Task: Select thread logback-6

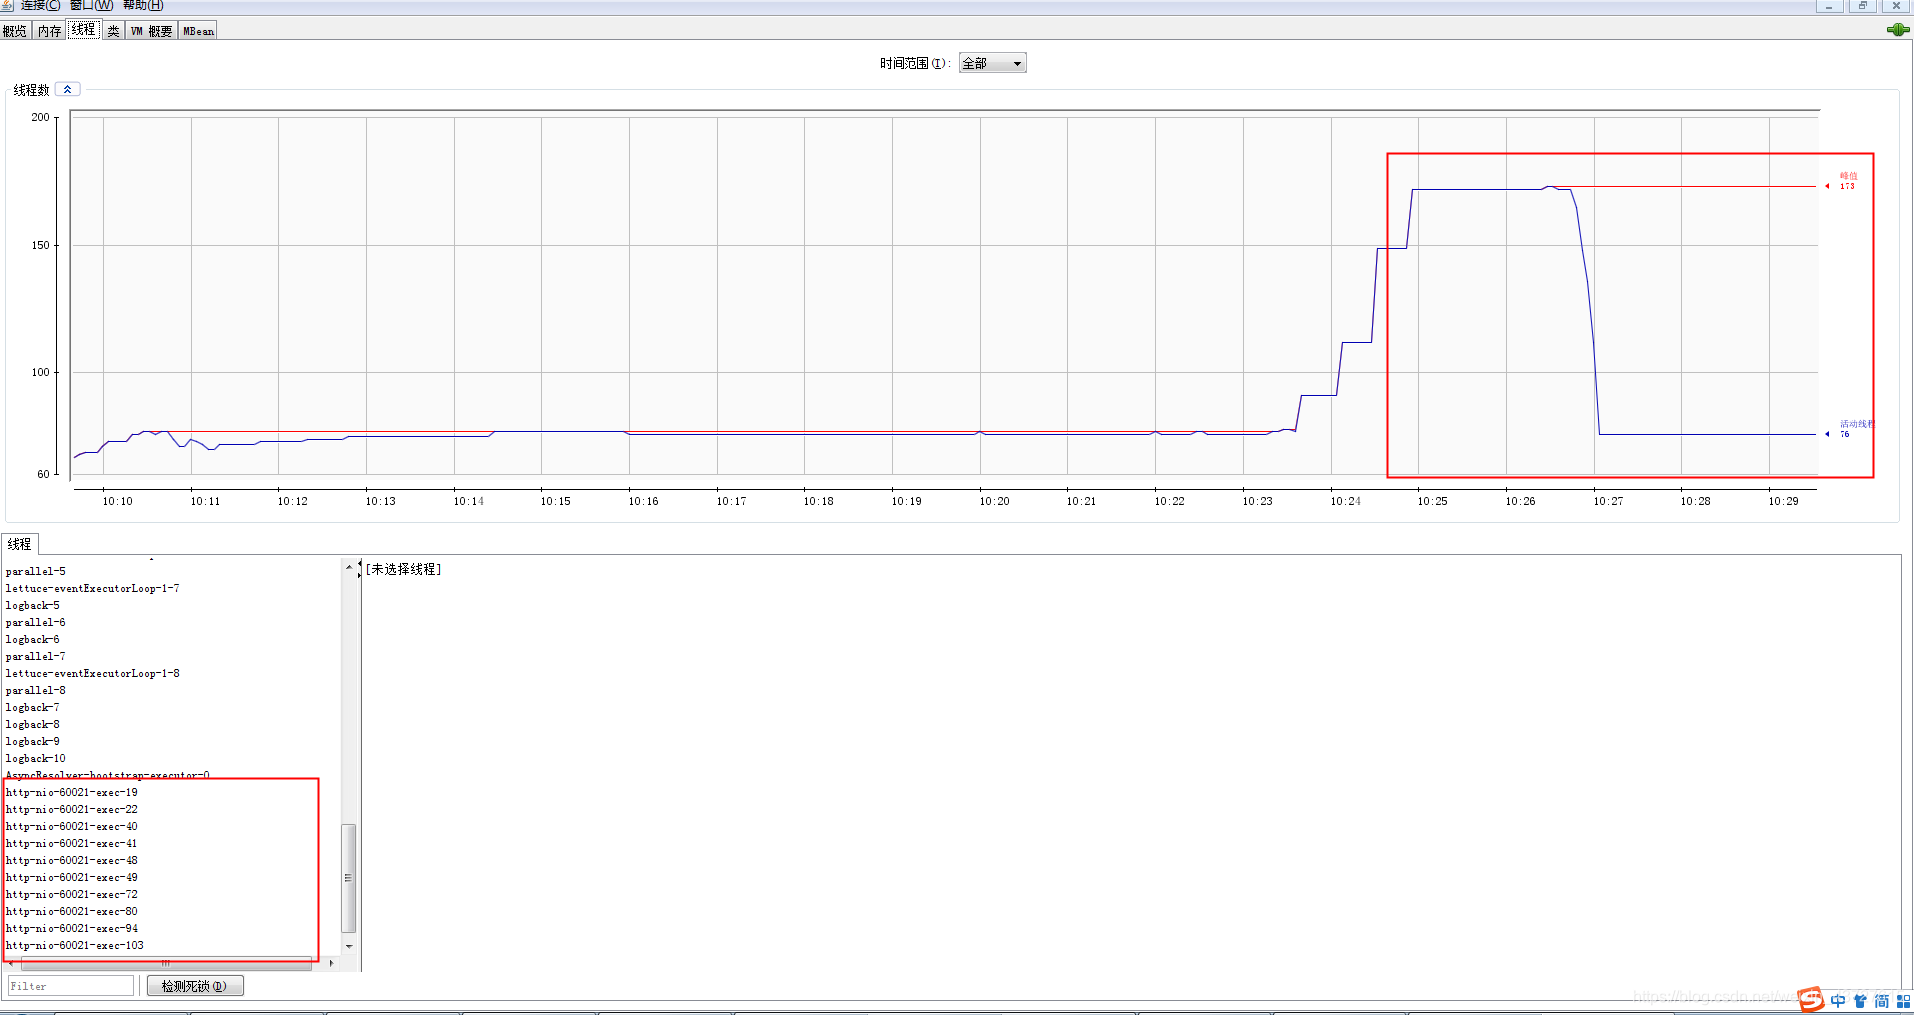Action: 33,640
